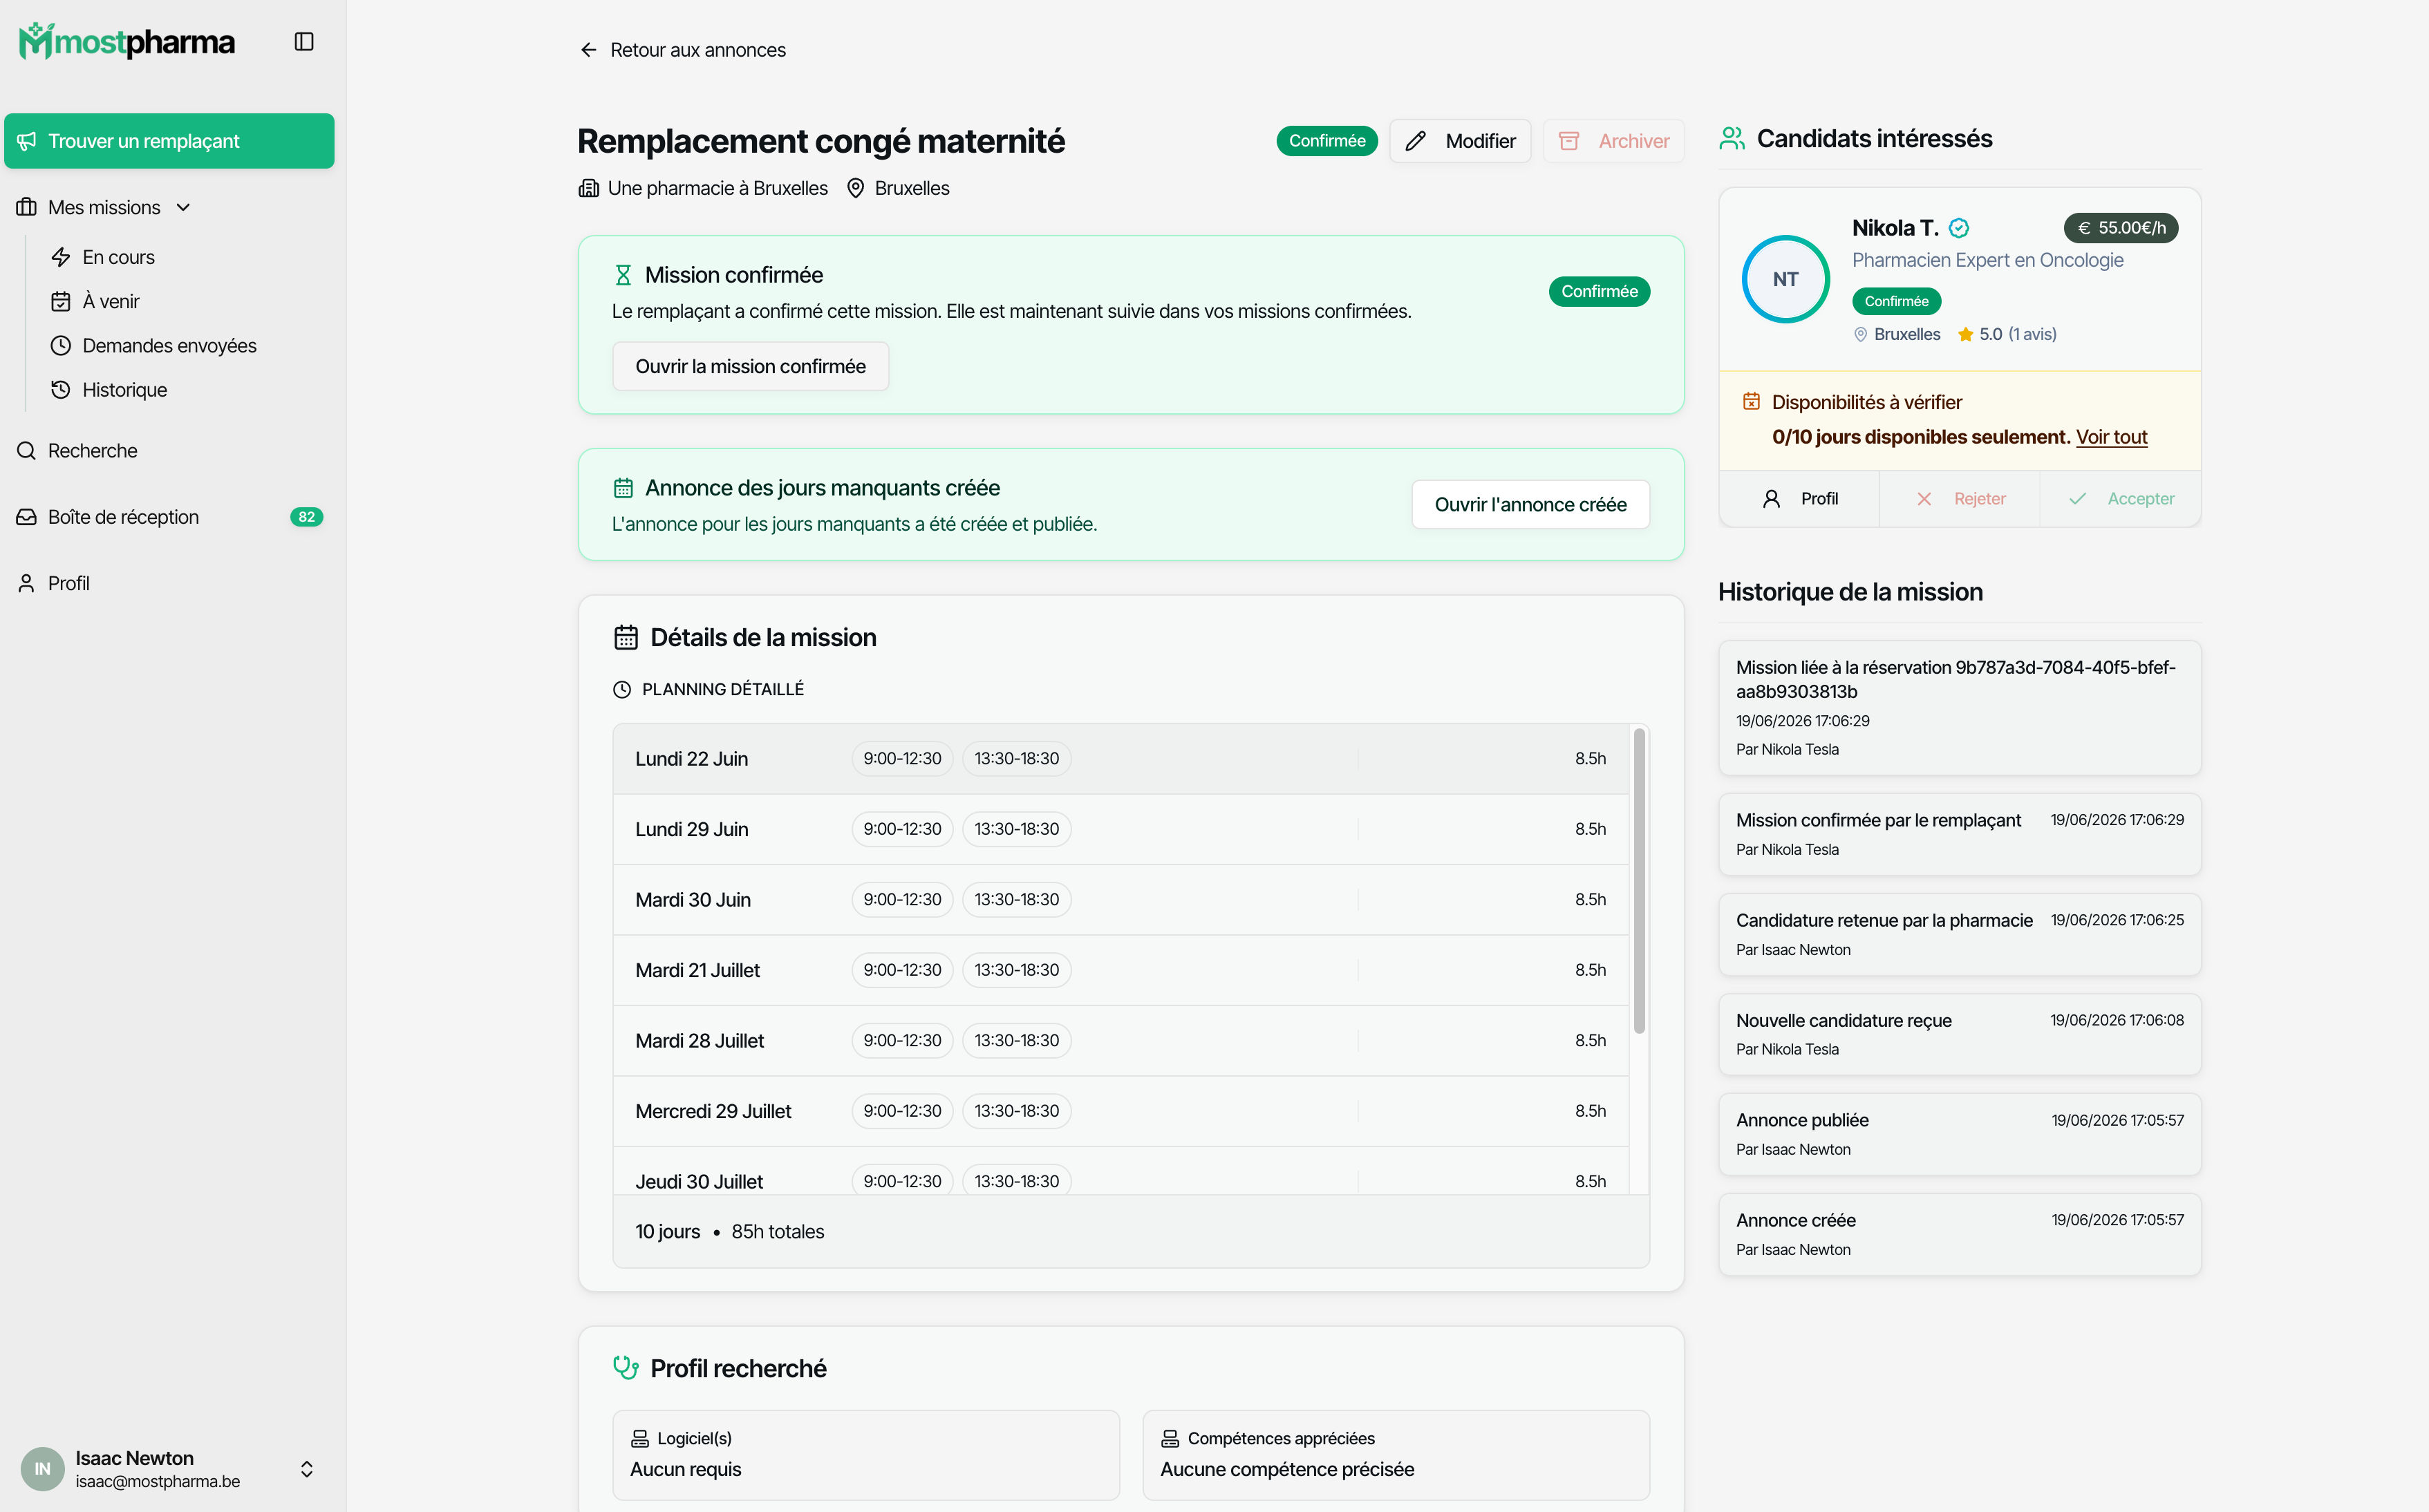This screenshot has width=2429, height=1512.
Task: Open Historique in sidebar
Action: coord(124,389)
